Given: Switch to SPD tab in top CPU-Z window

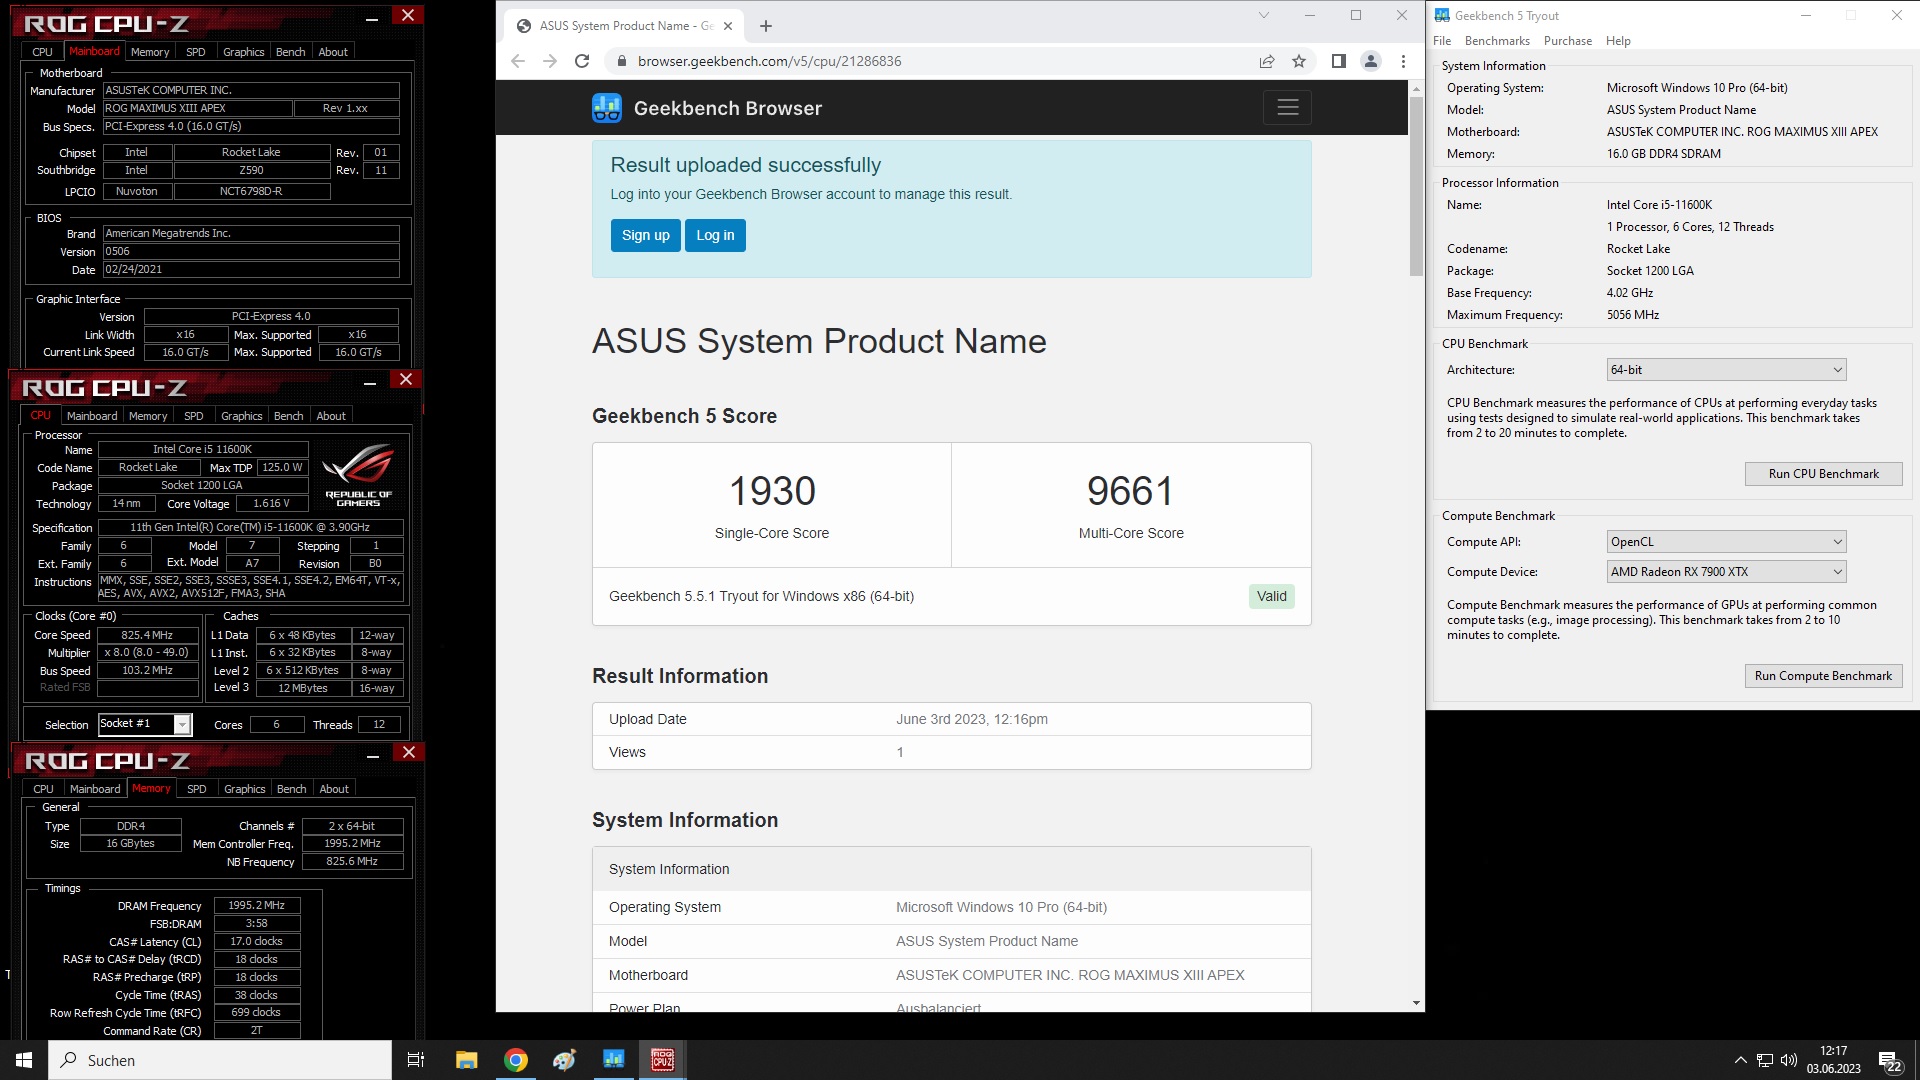Looking at the screenshot, I should tap(196, 52).
